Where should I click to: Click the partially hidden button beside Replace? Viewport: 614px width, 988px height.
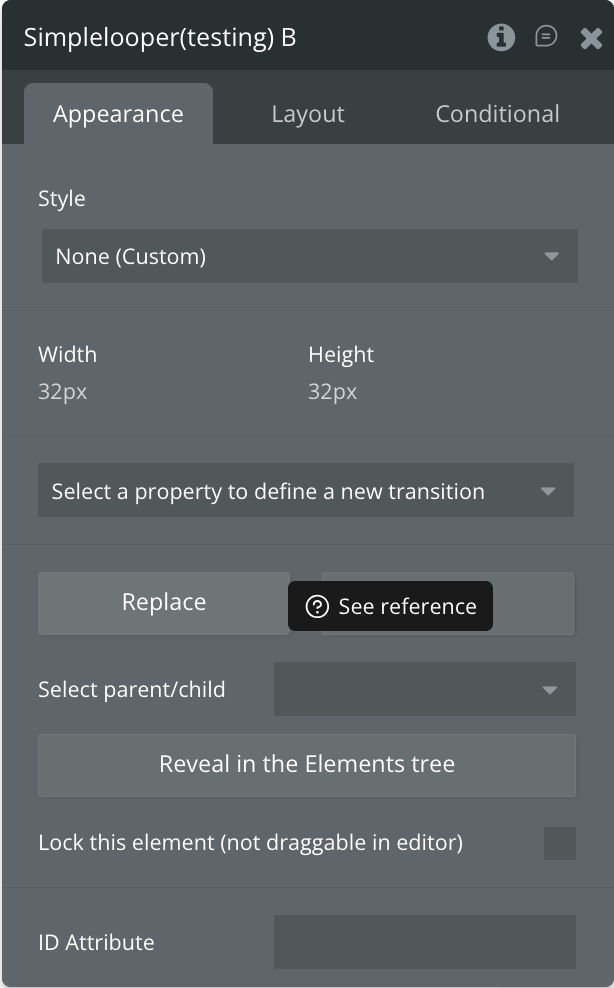[x=533, y=603]
